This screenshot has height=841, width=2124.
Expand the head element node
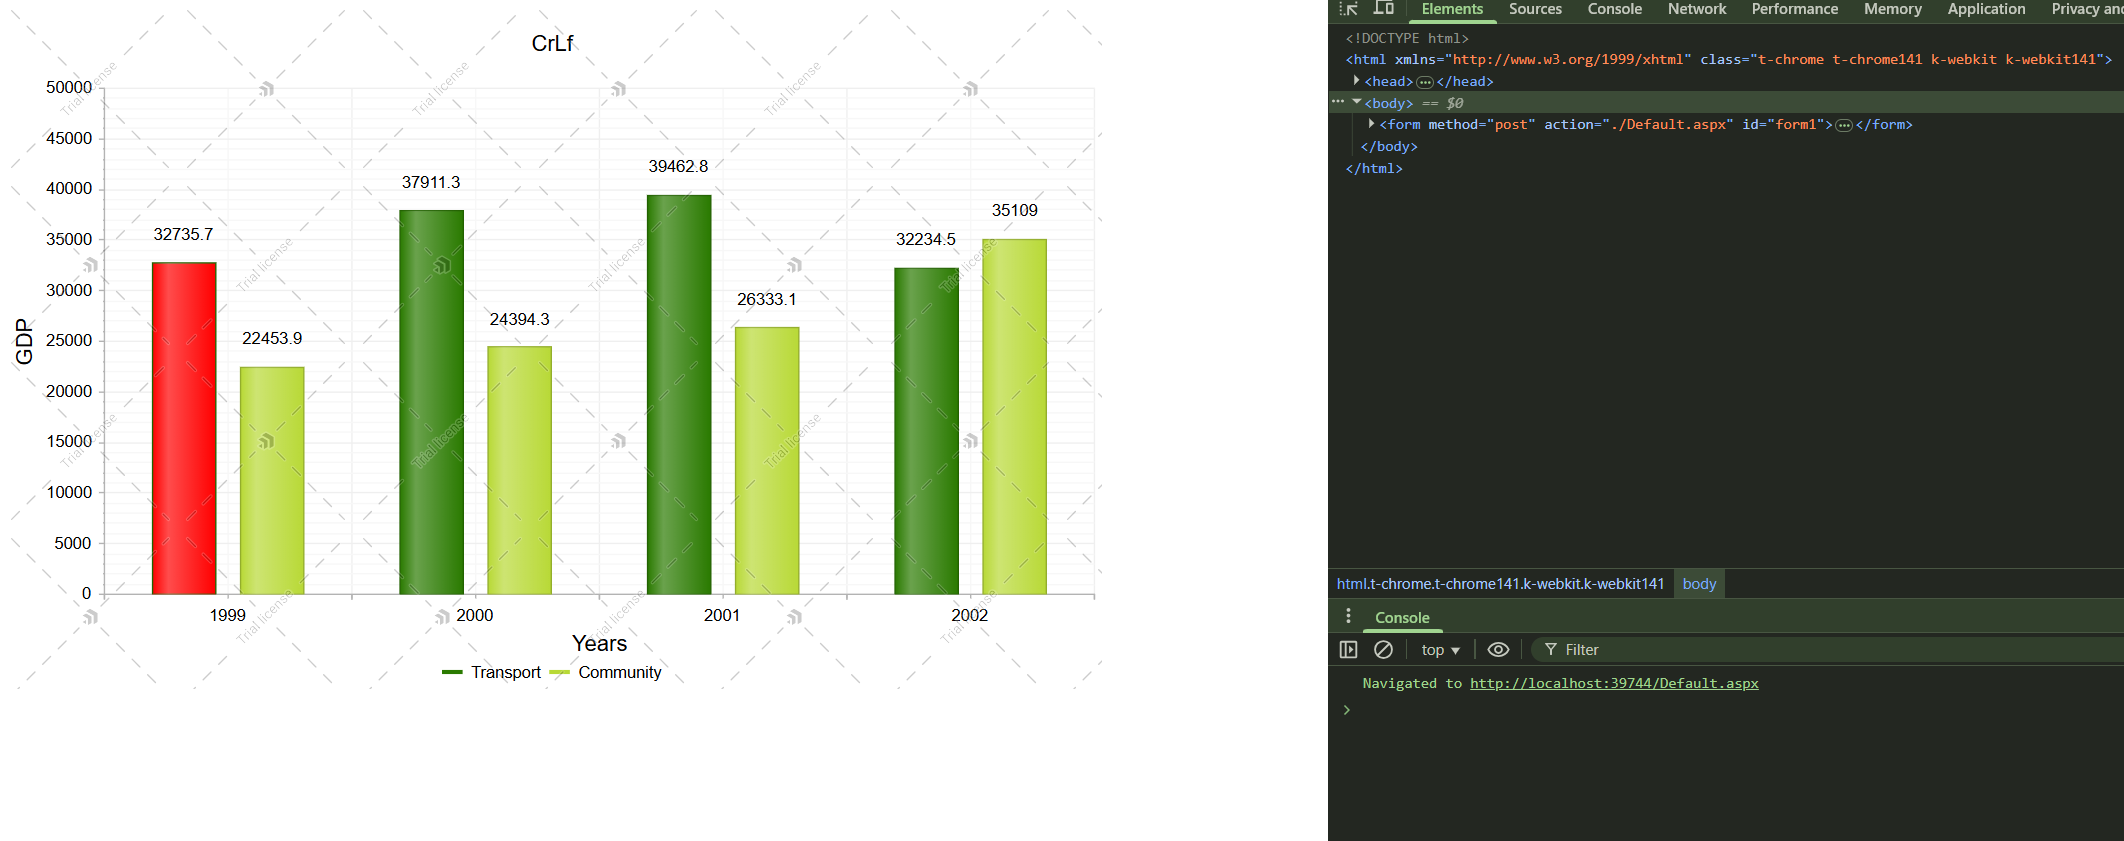(x=1357, y=81)
